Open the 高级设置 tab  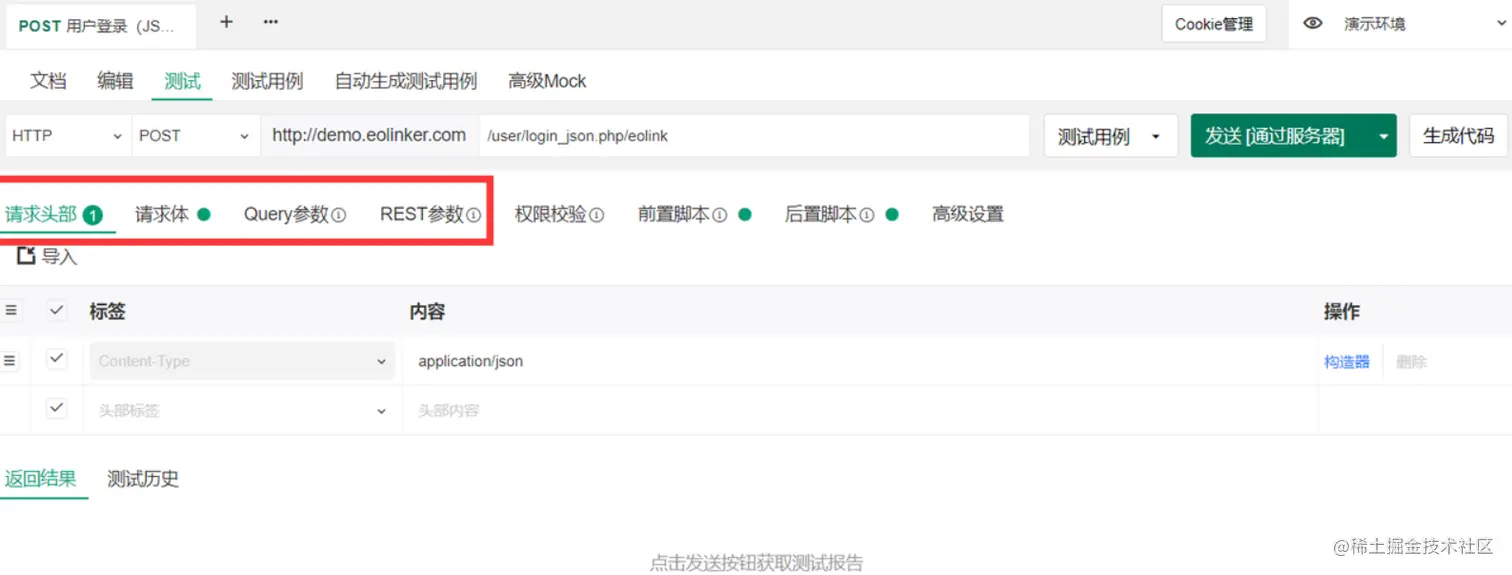(968, 214)
